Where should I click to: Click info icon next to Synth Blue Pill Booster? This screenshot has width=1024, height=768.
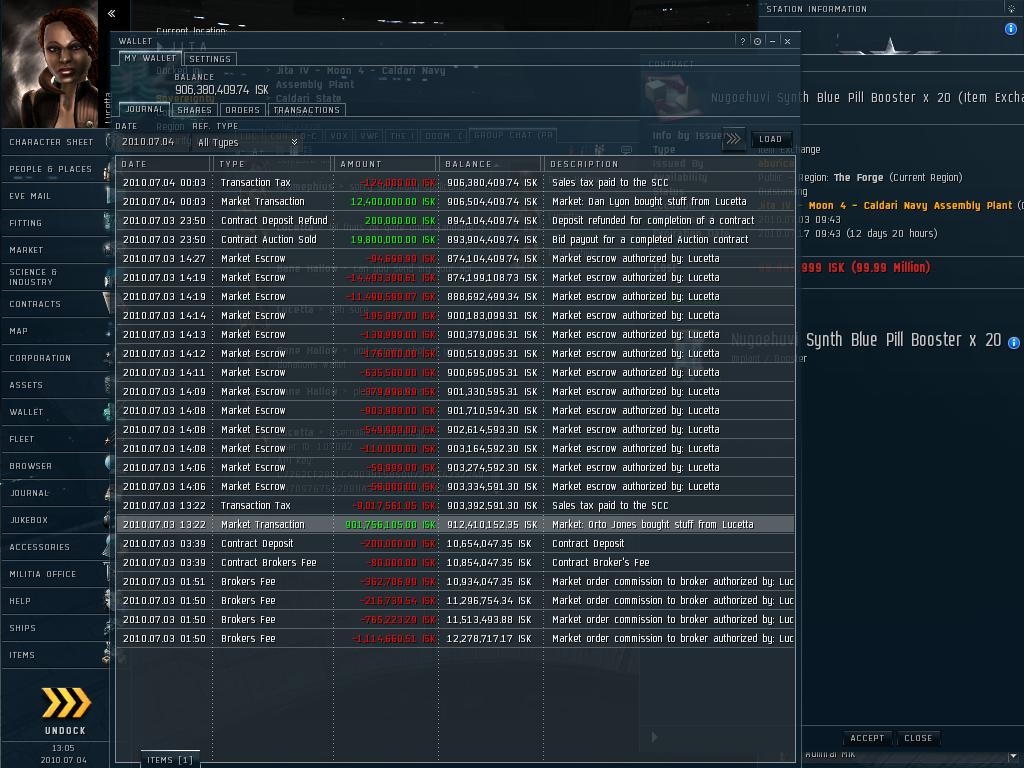click(x=1014, y=343)
